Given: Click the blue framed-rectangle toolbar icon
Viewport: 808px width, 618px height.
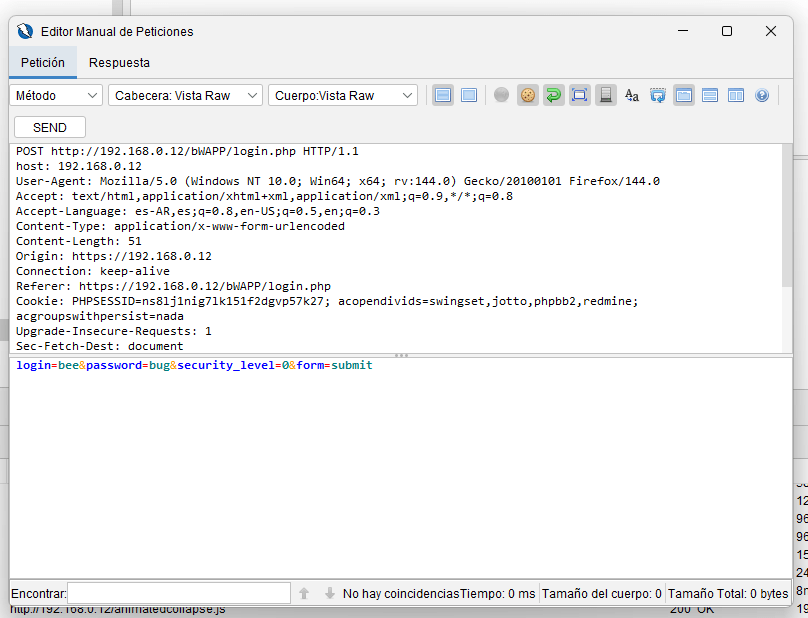Looking at the screenshot, I should click(x=580, y=96).
